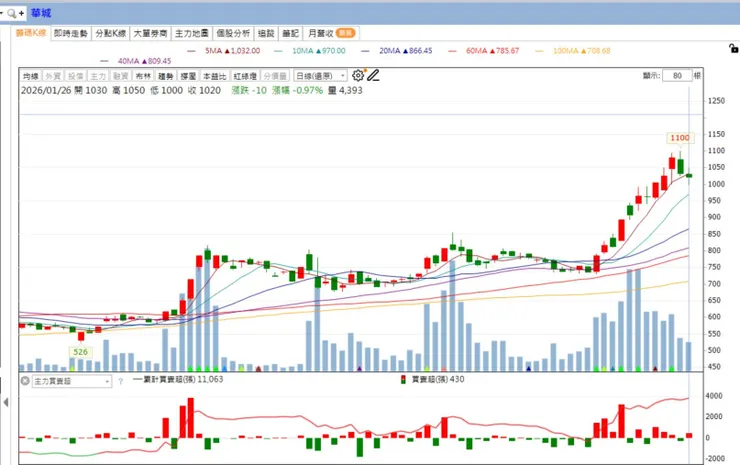Toggle the 分價量 volume profile button
This screenshot has height=465, width=740.
pos(275,76)
